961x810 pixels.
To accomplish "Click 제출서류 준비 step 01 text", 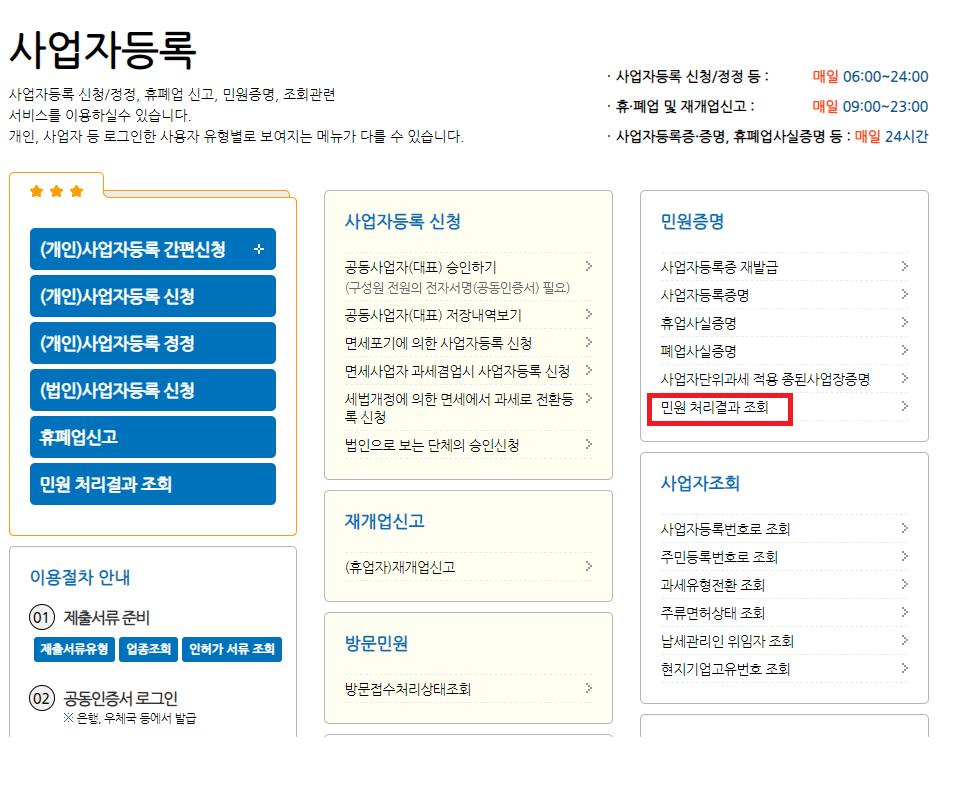I will pos(107,618).
